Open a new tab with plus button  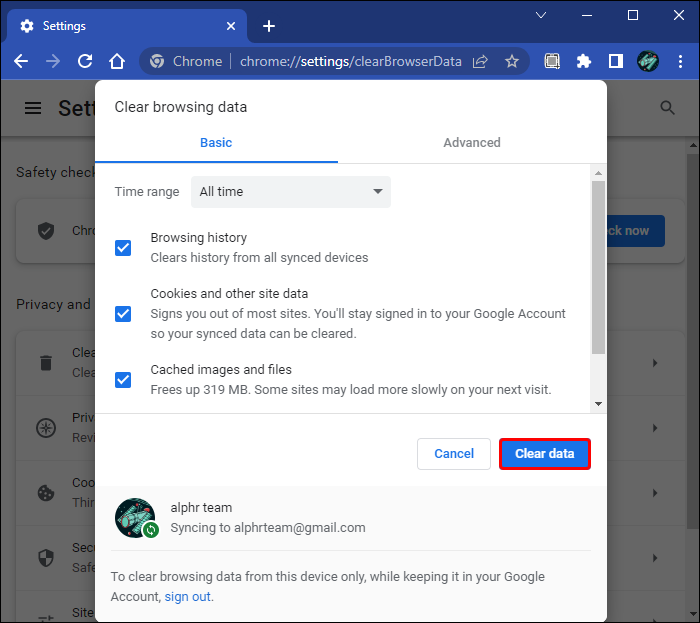click(268, 26)
